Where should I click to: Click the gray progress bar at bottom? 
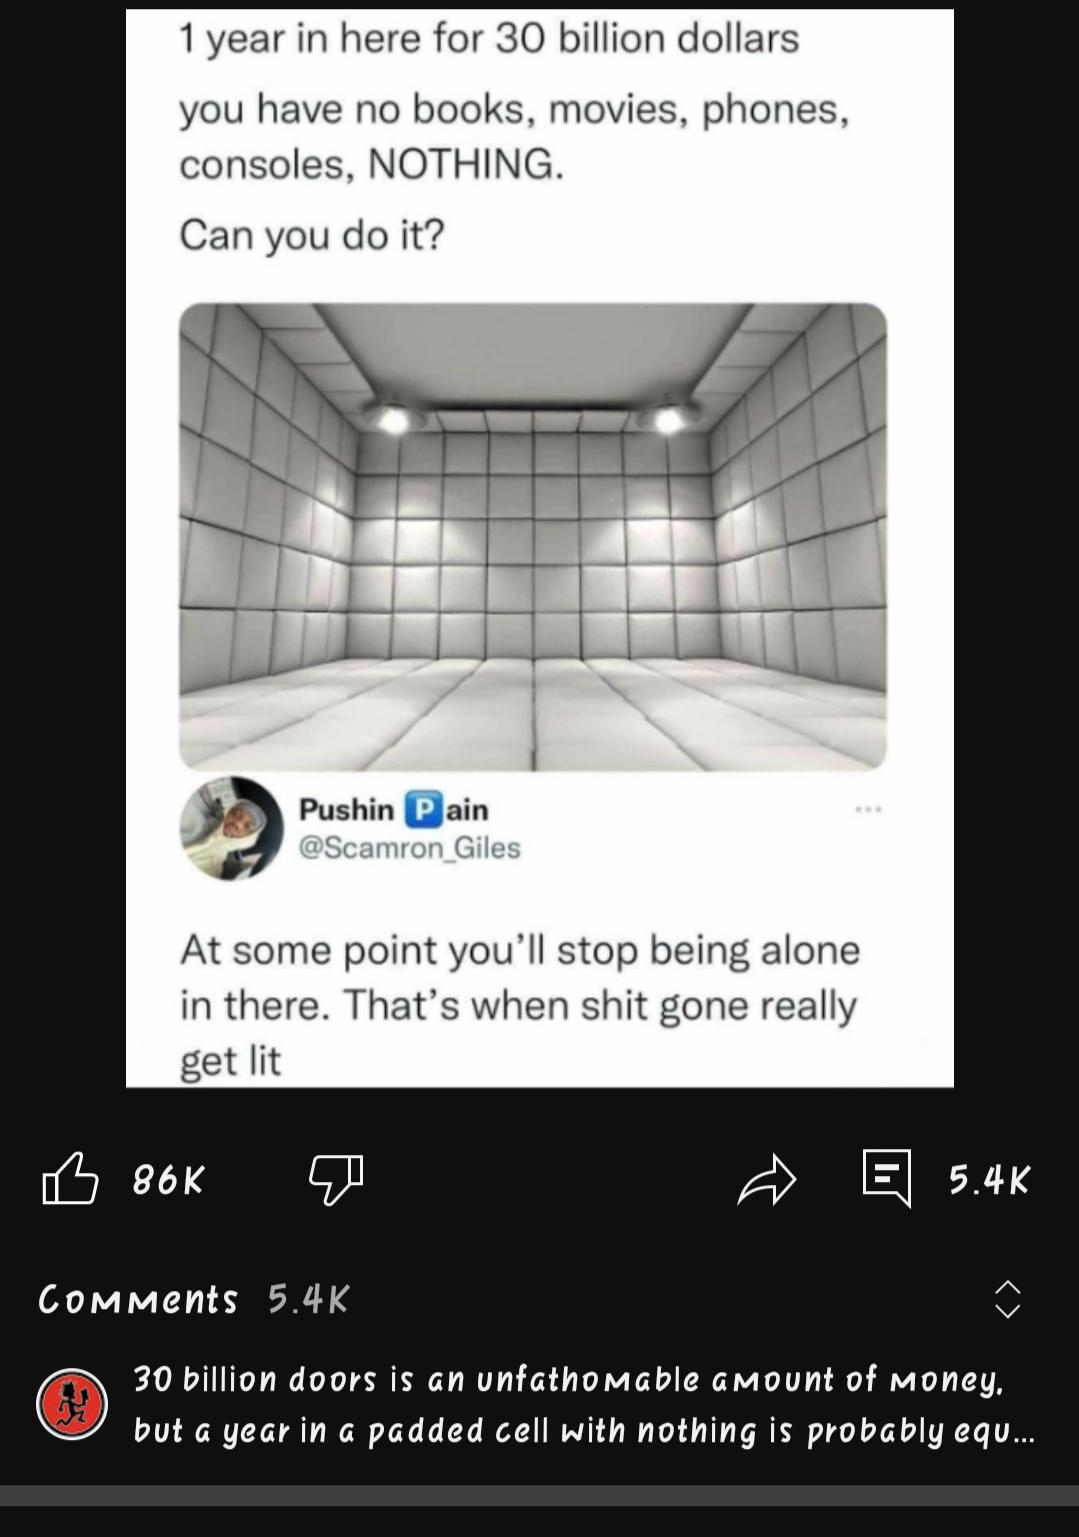click(x=539, y=1495)
